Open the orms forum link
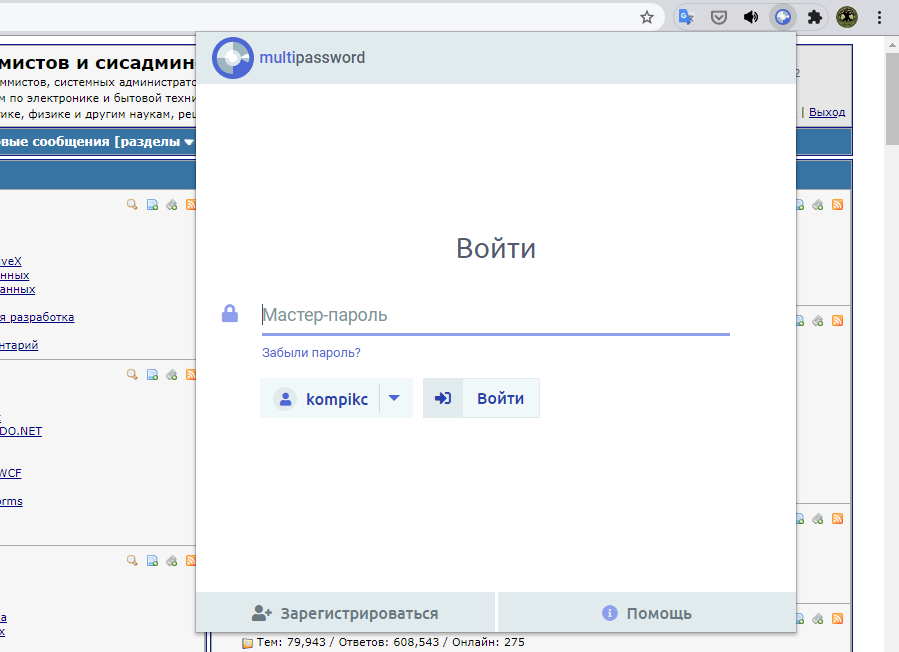The width and height of the screenshot is (899, 652). click(x=11, y=501)
